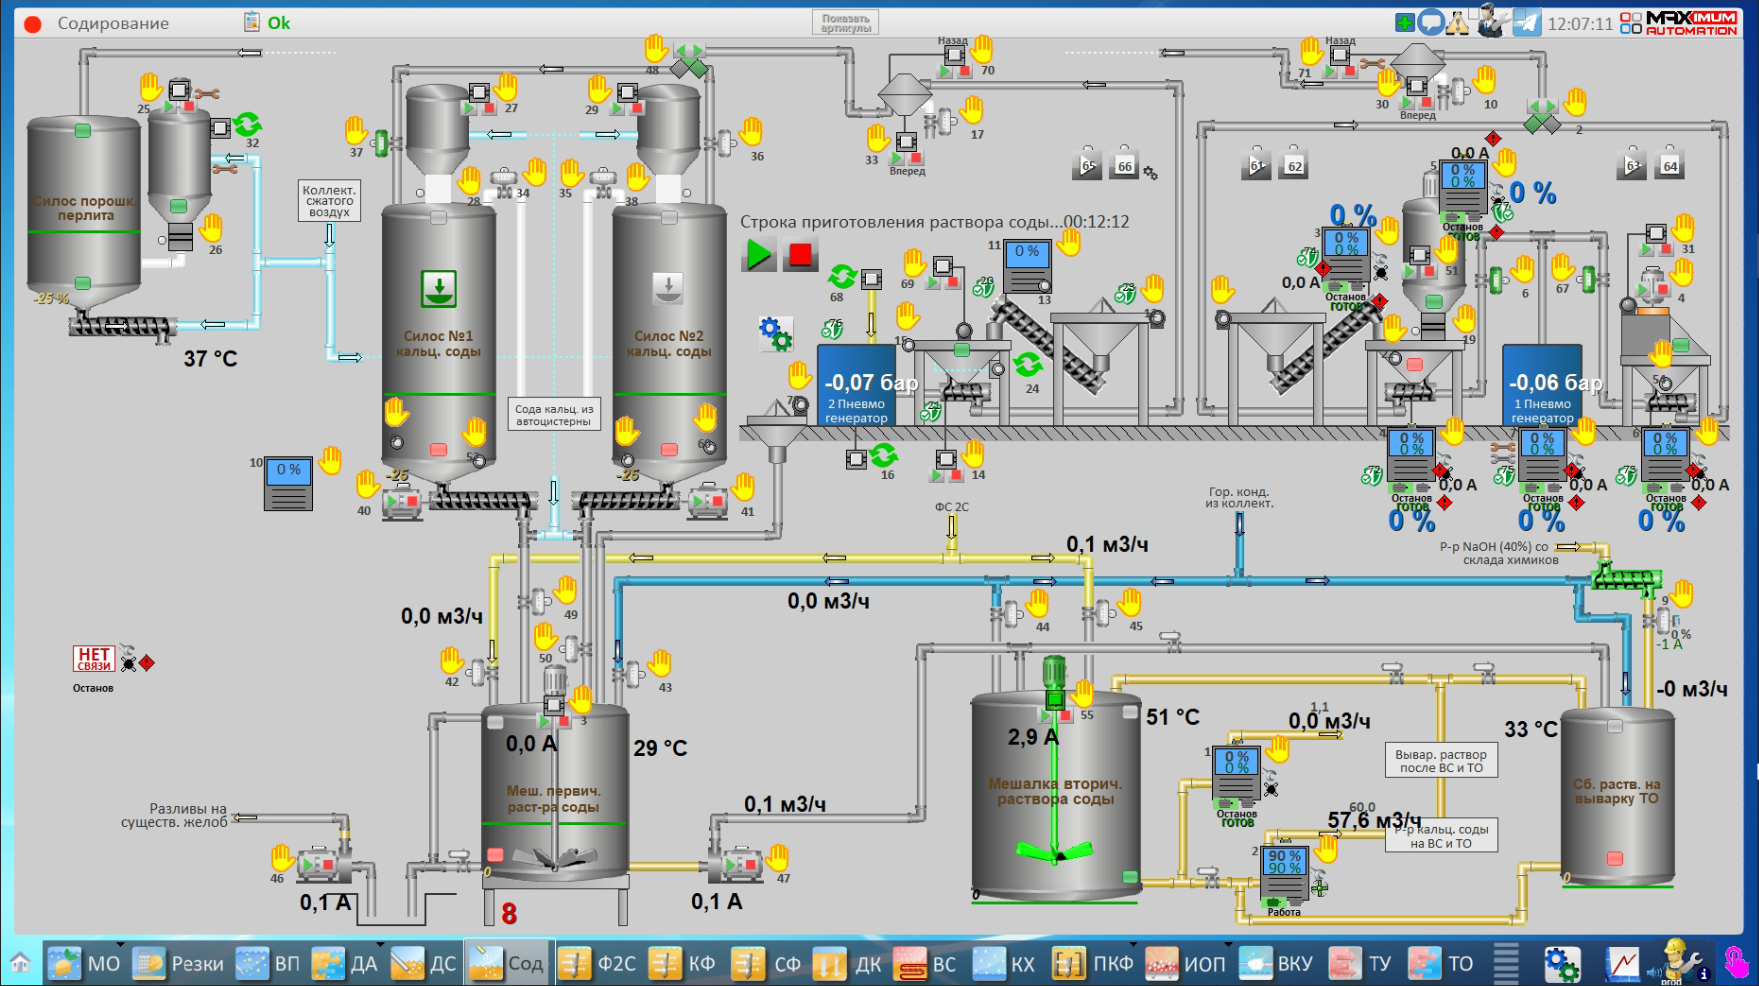This screenshot has width=1759, height=986.
Task: Expand the ДА section dropdown arrow
Action: [x=380, y=945]
